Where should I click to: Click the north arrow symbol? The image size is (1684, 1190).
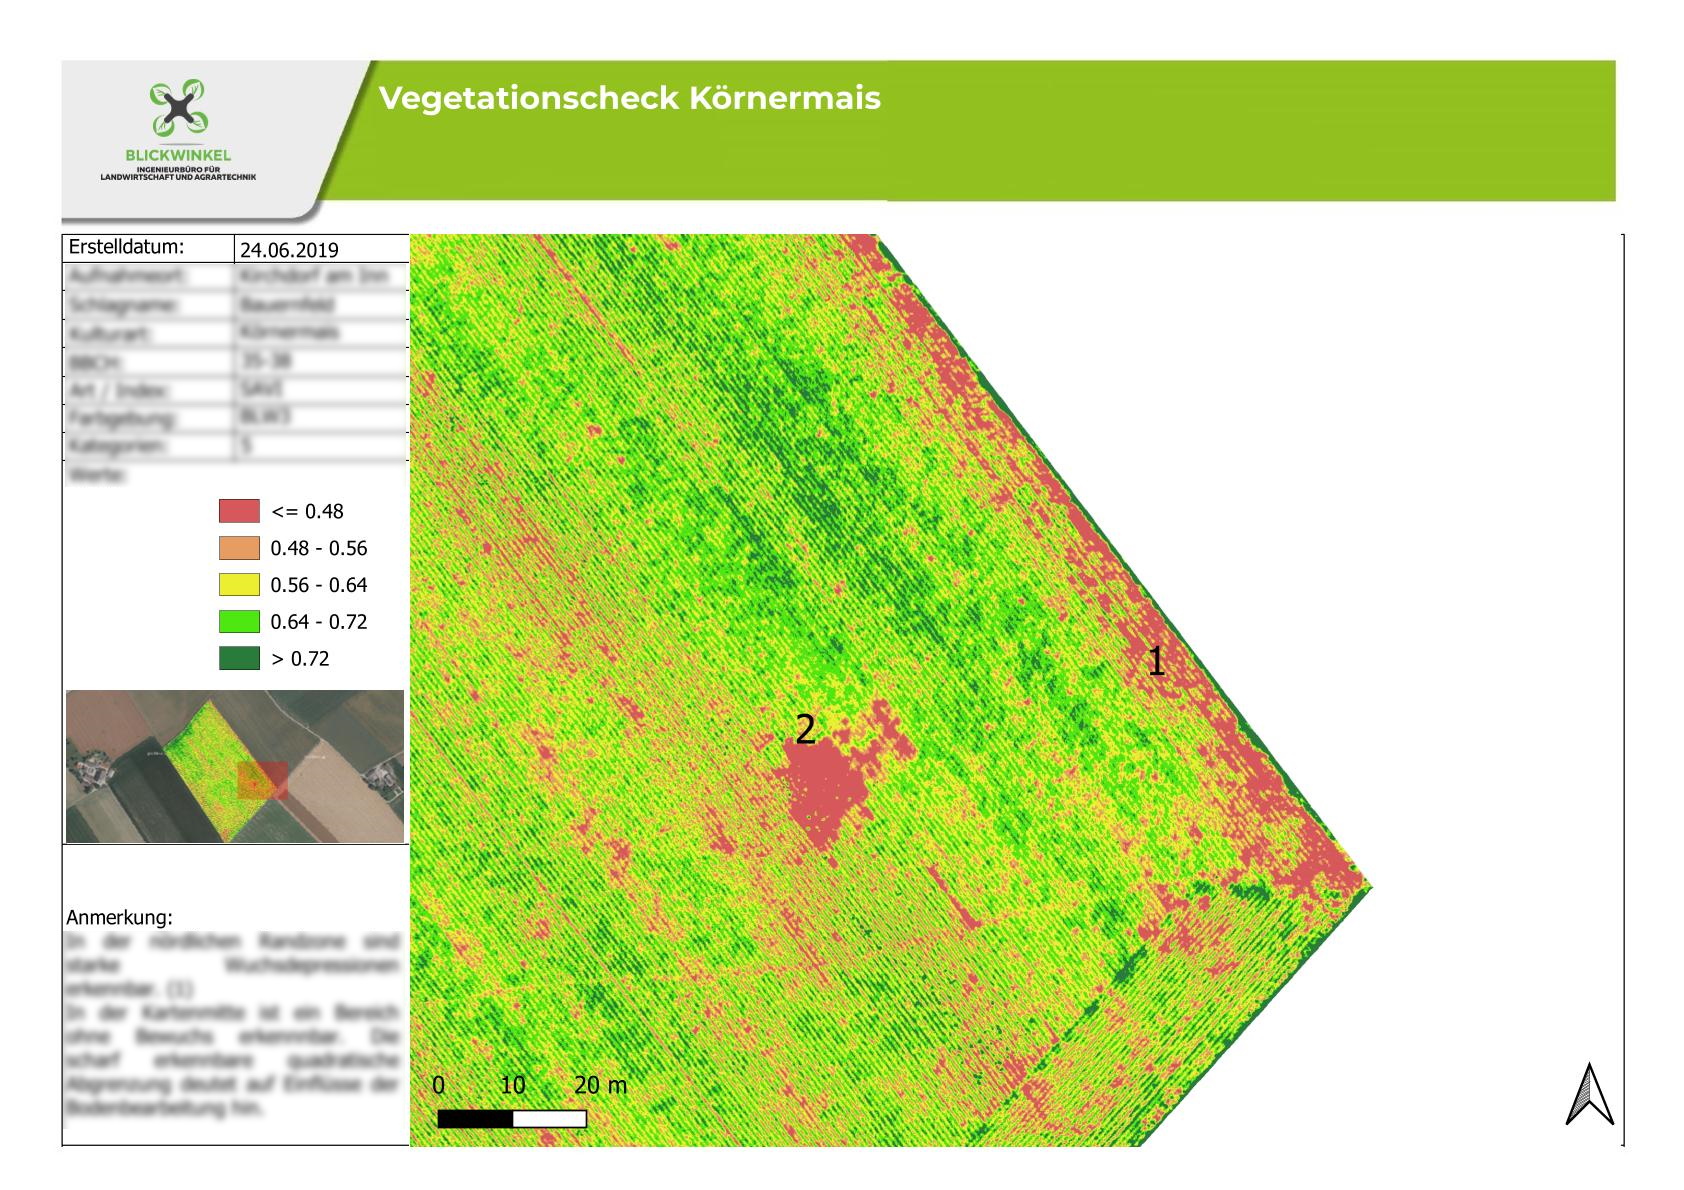[x=1589, y=1093]
